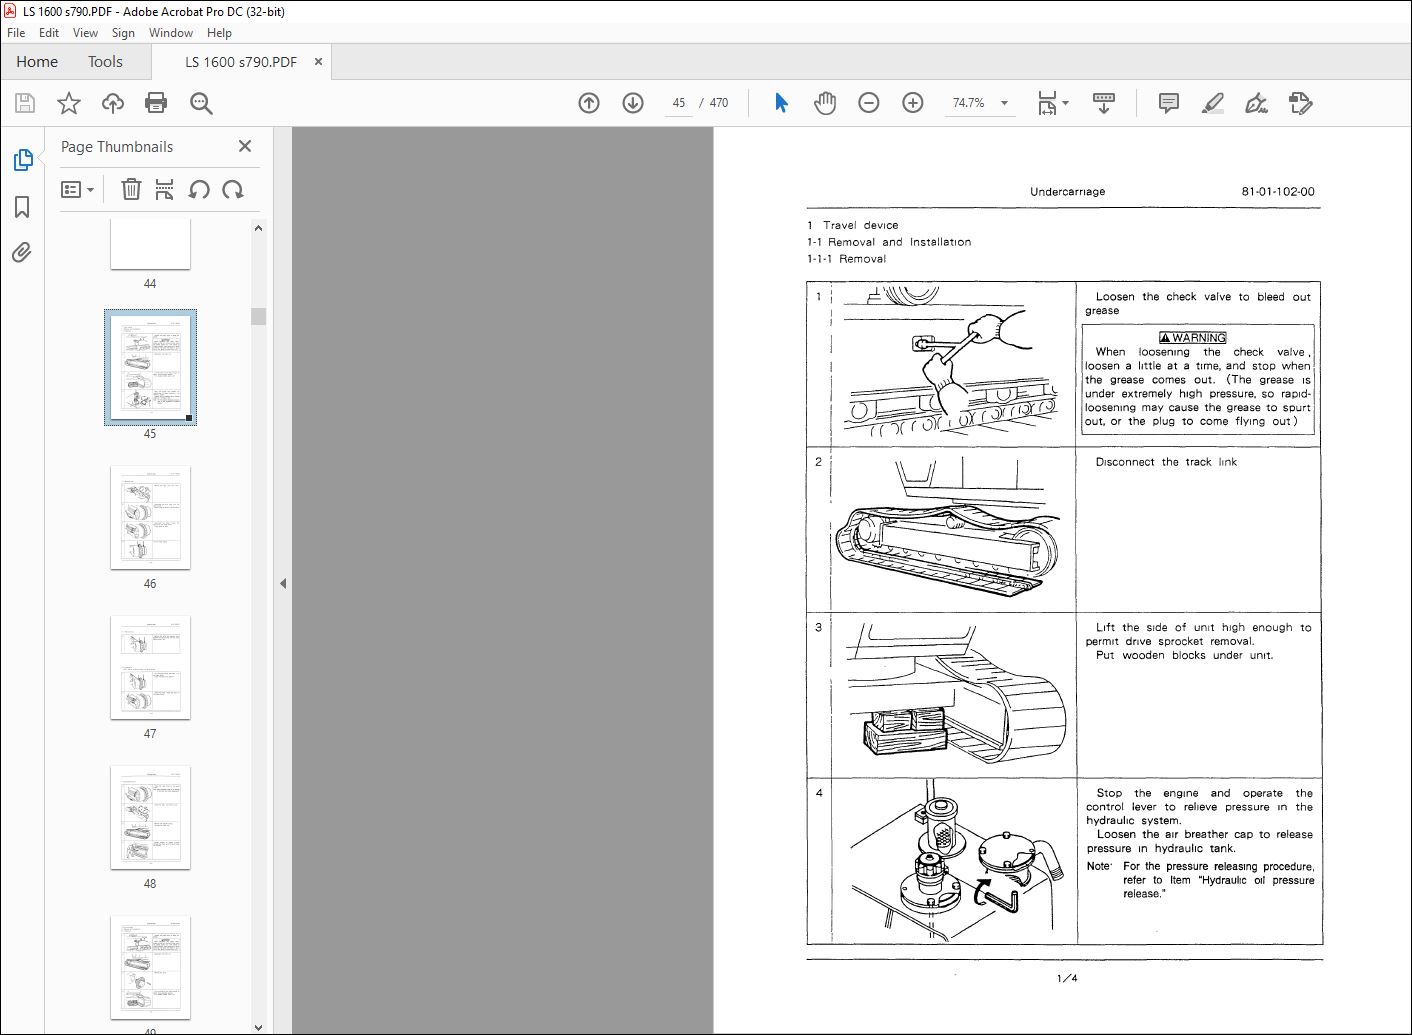
Task: Zoom out with the minus button
Action: coord(869,103)
